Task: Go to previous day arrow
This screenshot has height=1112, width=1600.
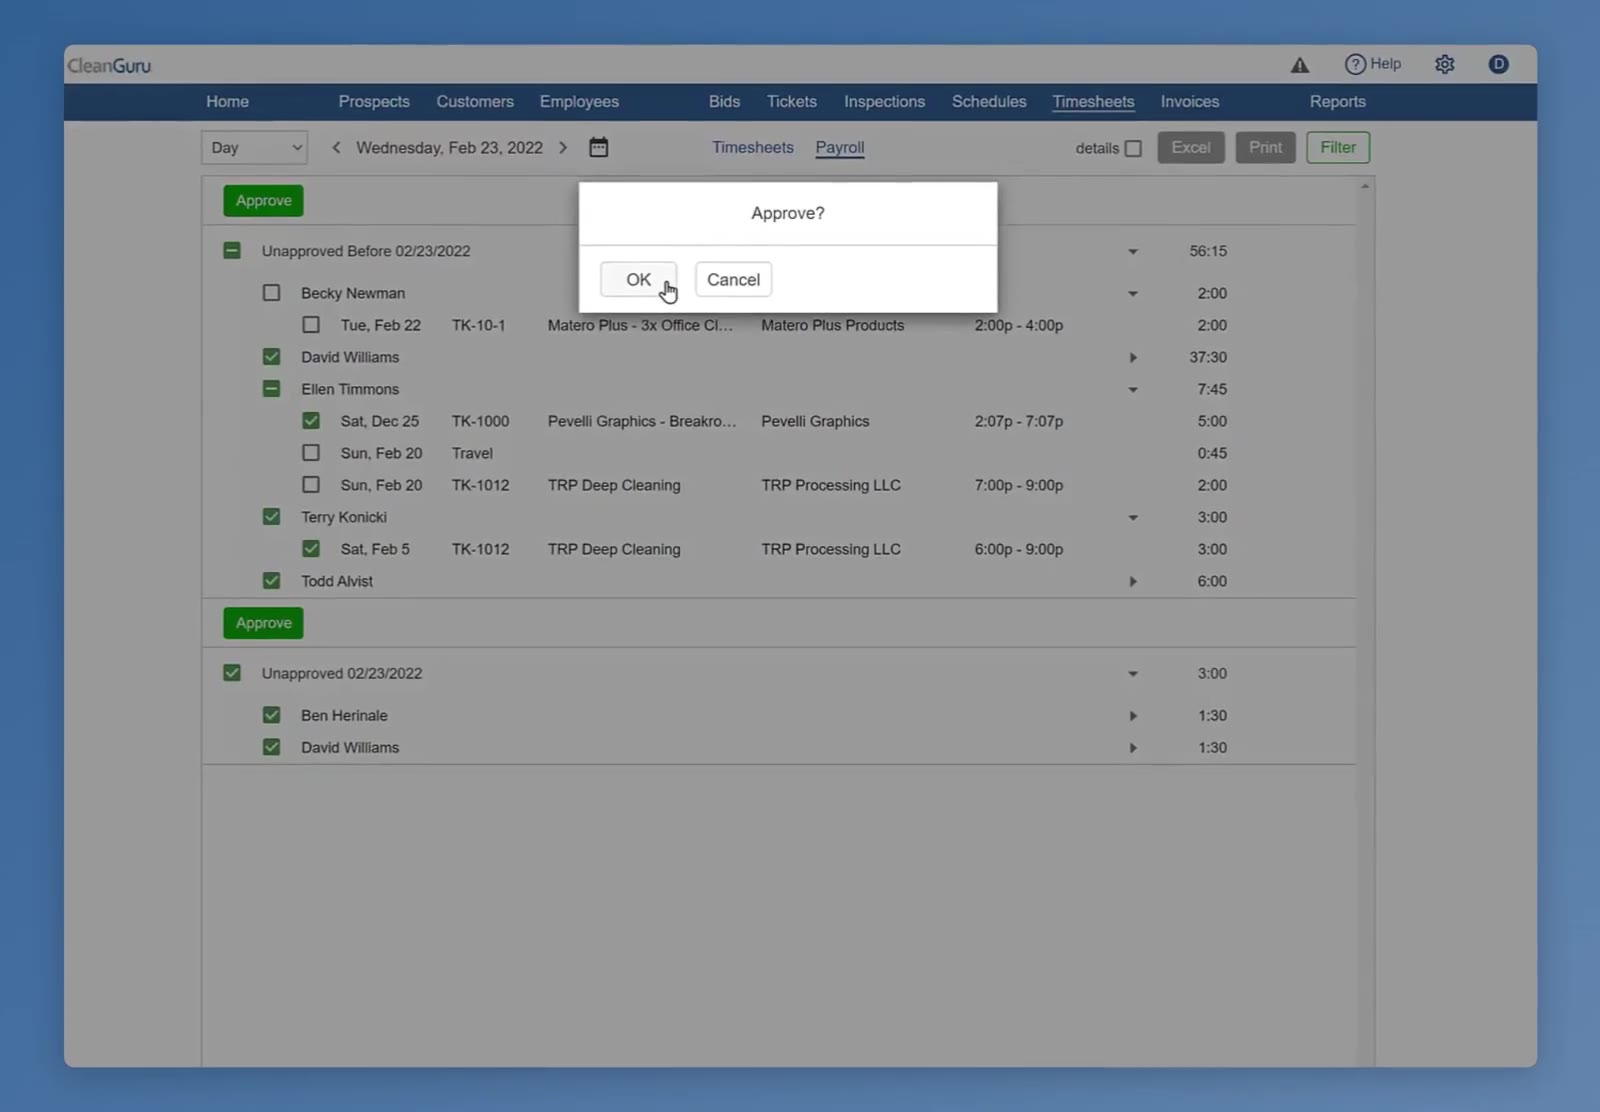Action: click(336, 147)
